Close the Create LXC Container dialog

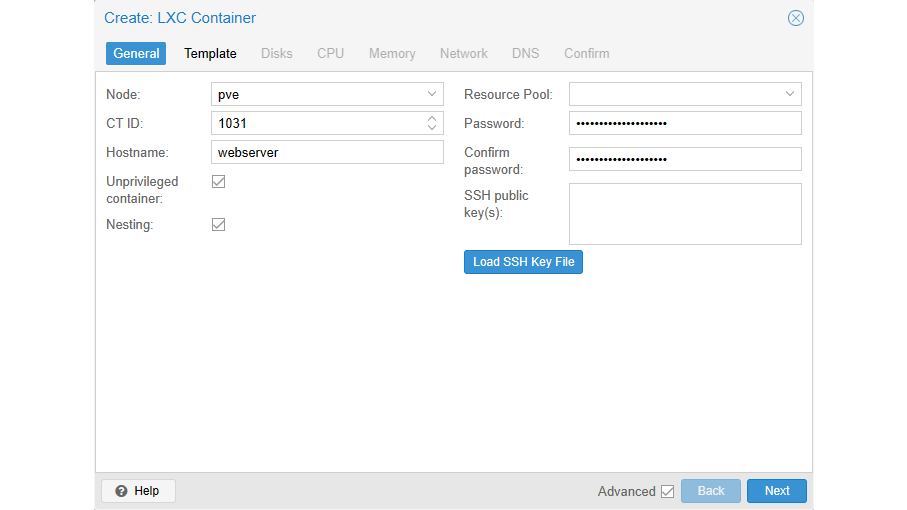[795, 18]
